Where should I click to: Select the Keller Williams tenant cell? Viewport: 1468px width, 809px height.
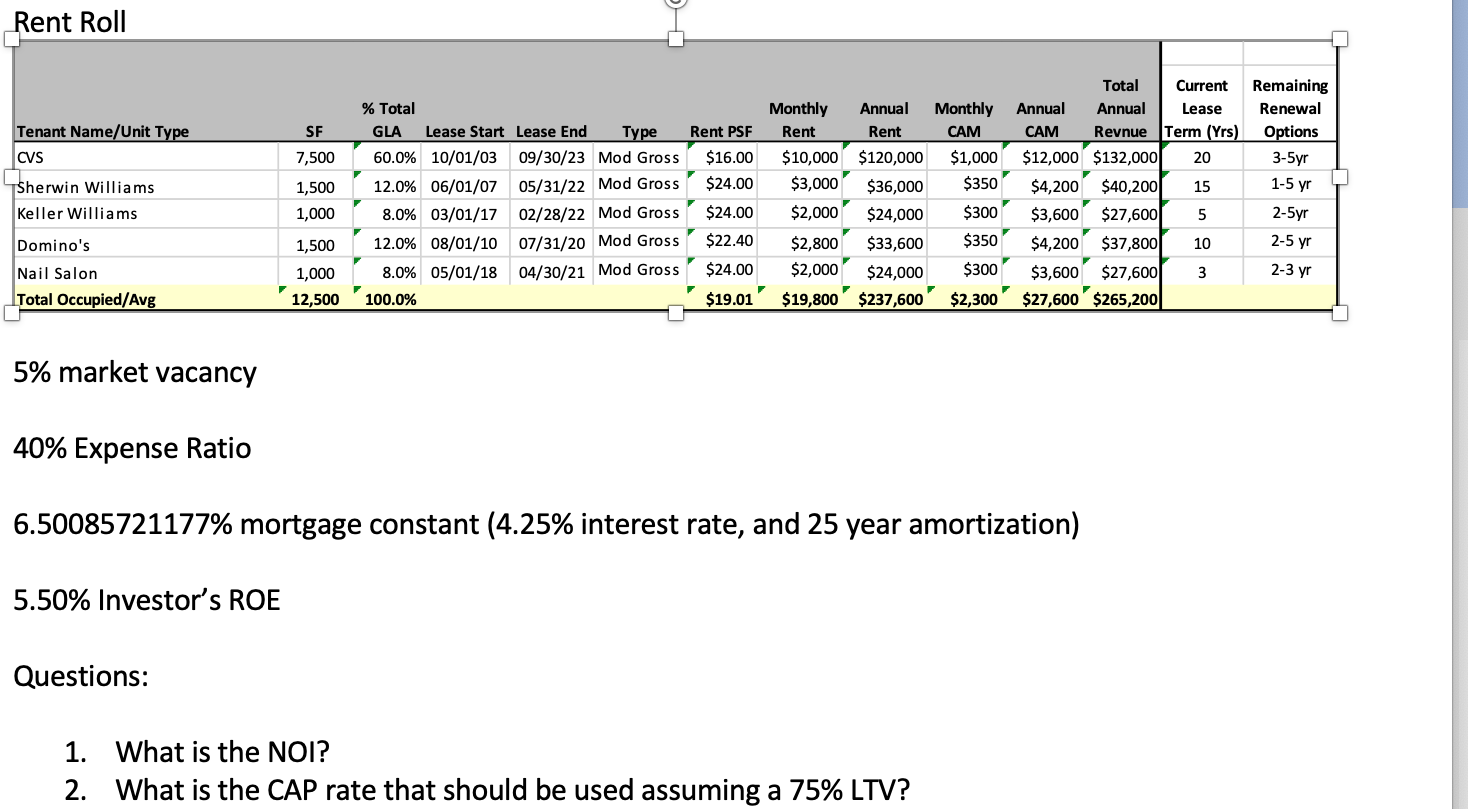pyautogui.click(x=145, y=213)
